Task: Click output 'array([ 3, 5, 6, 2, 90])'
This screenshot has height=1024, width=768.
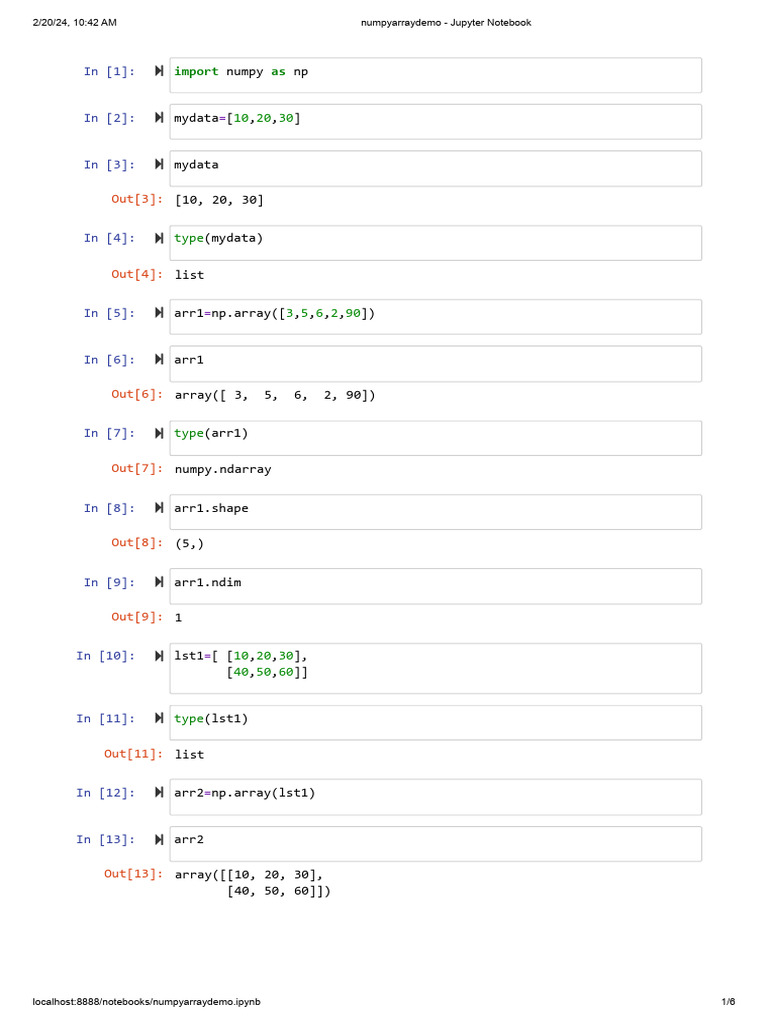Action: point(275,395)
